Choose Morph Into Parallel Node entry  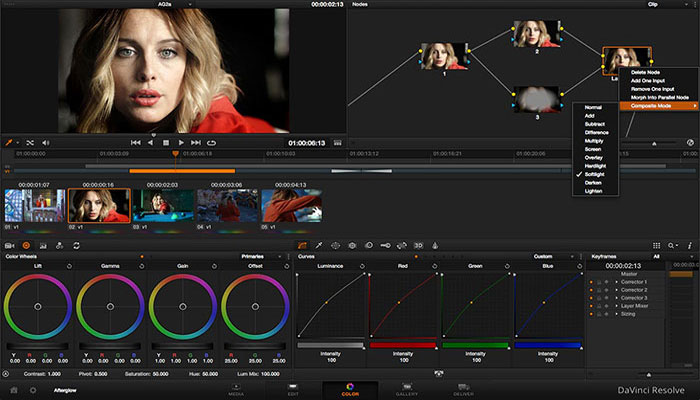658,97
